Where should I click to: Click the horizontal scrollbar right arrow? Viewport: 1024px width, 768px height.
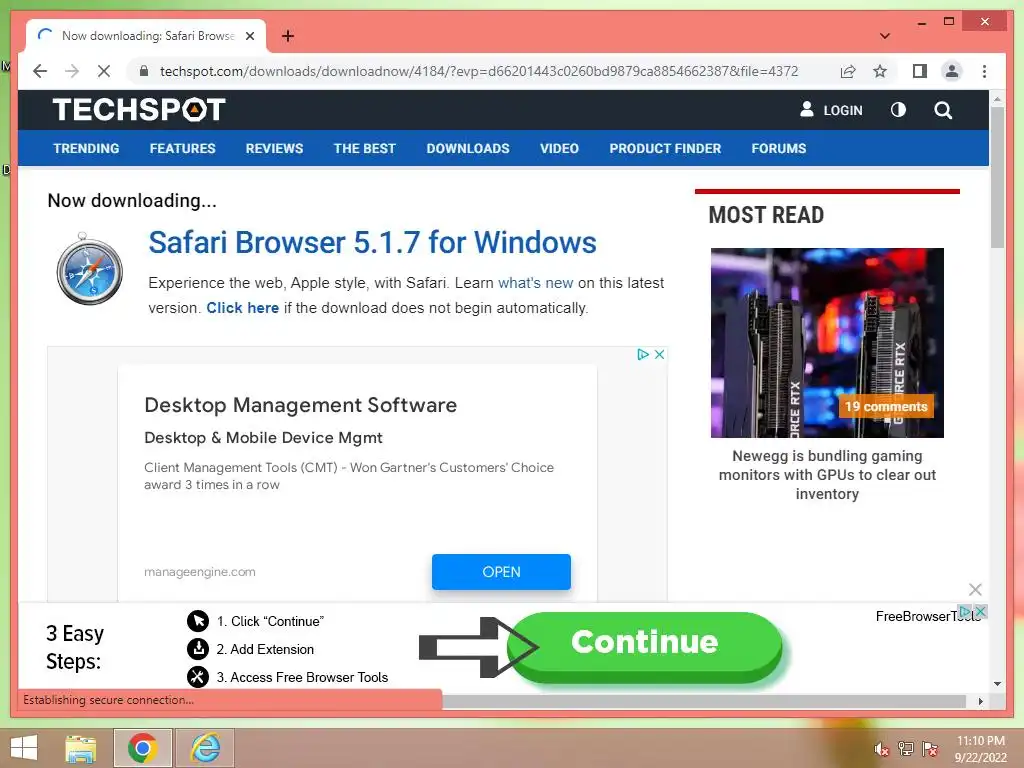[x=980, y=701]
